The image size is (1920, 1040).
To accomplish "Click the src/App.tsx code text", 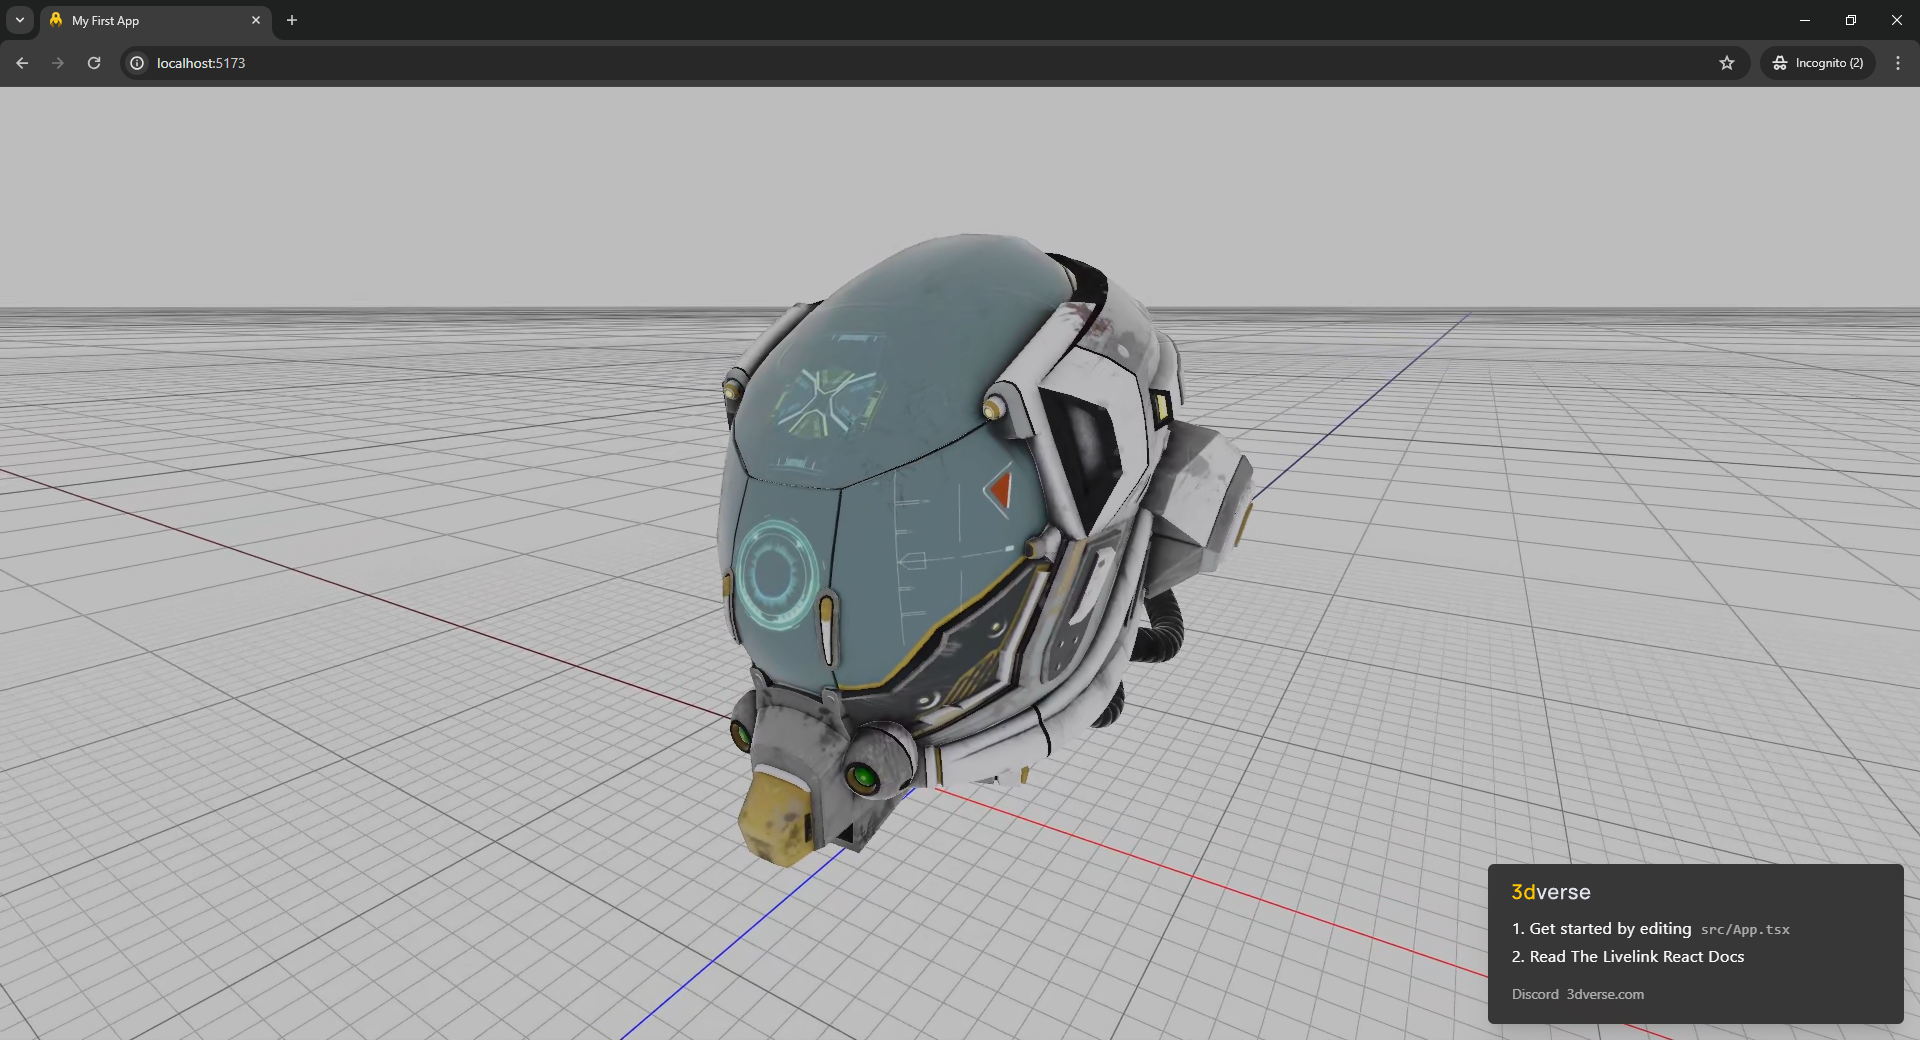I will coord(1745,930).
